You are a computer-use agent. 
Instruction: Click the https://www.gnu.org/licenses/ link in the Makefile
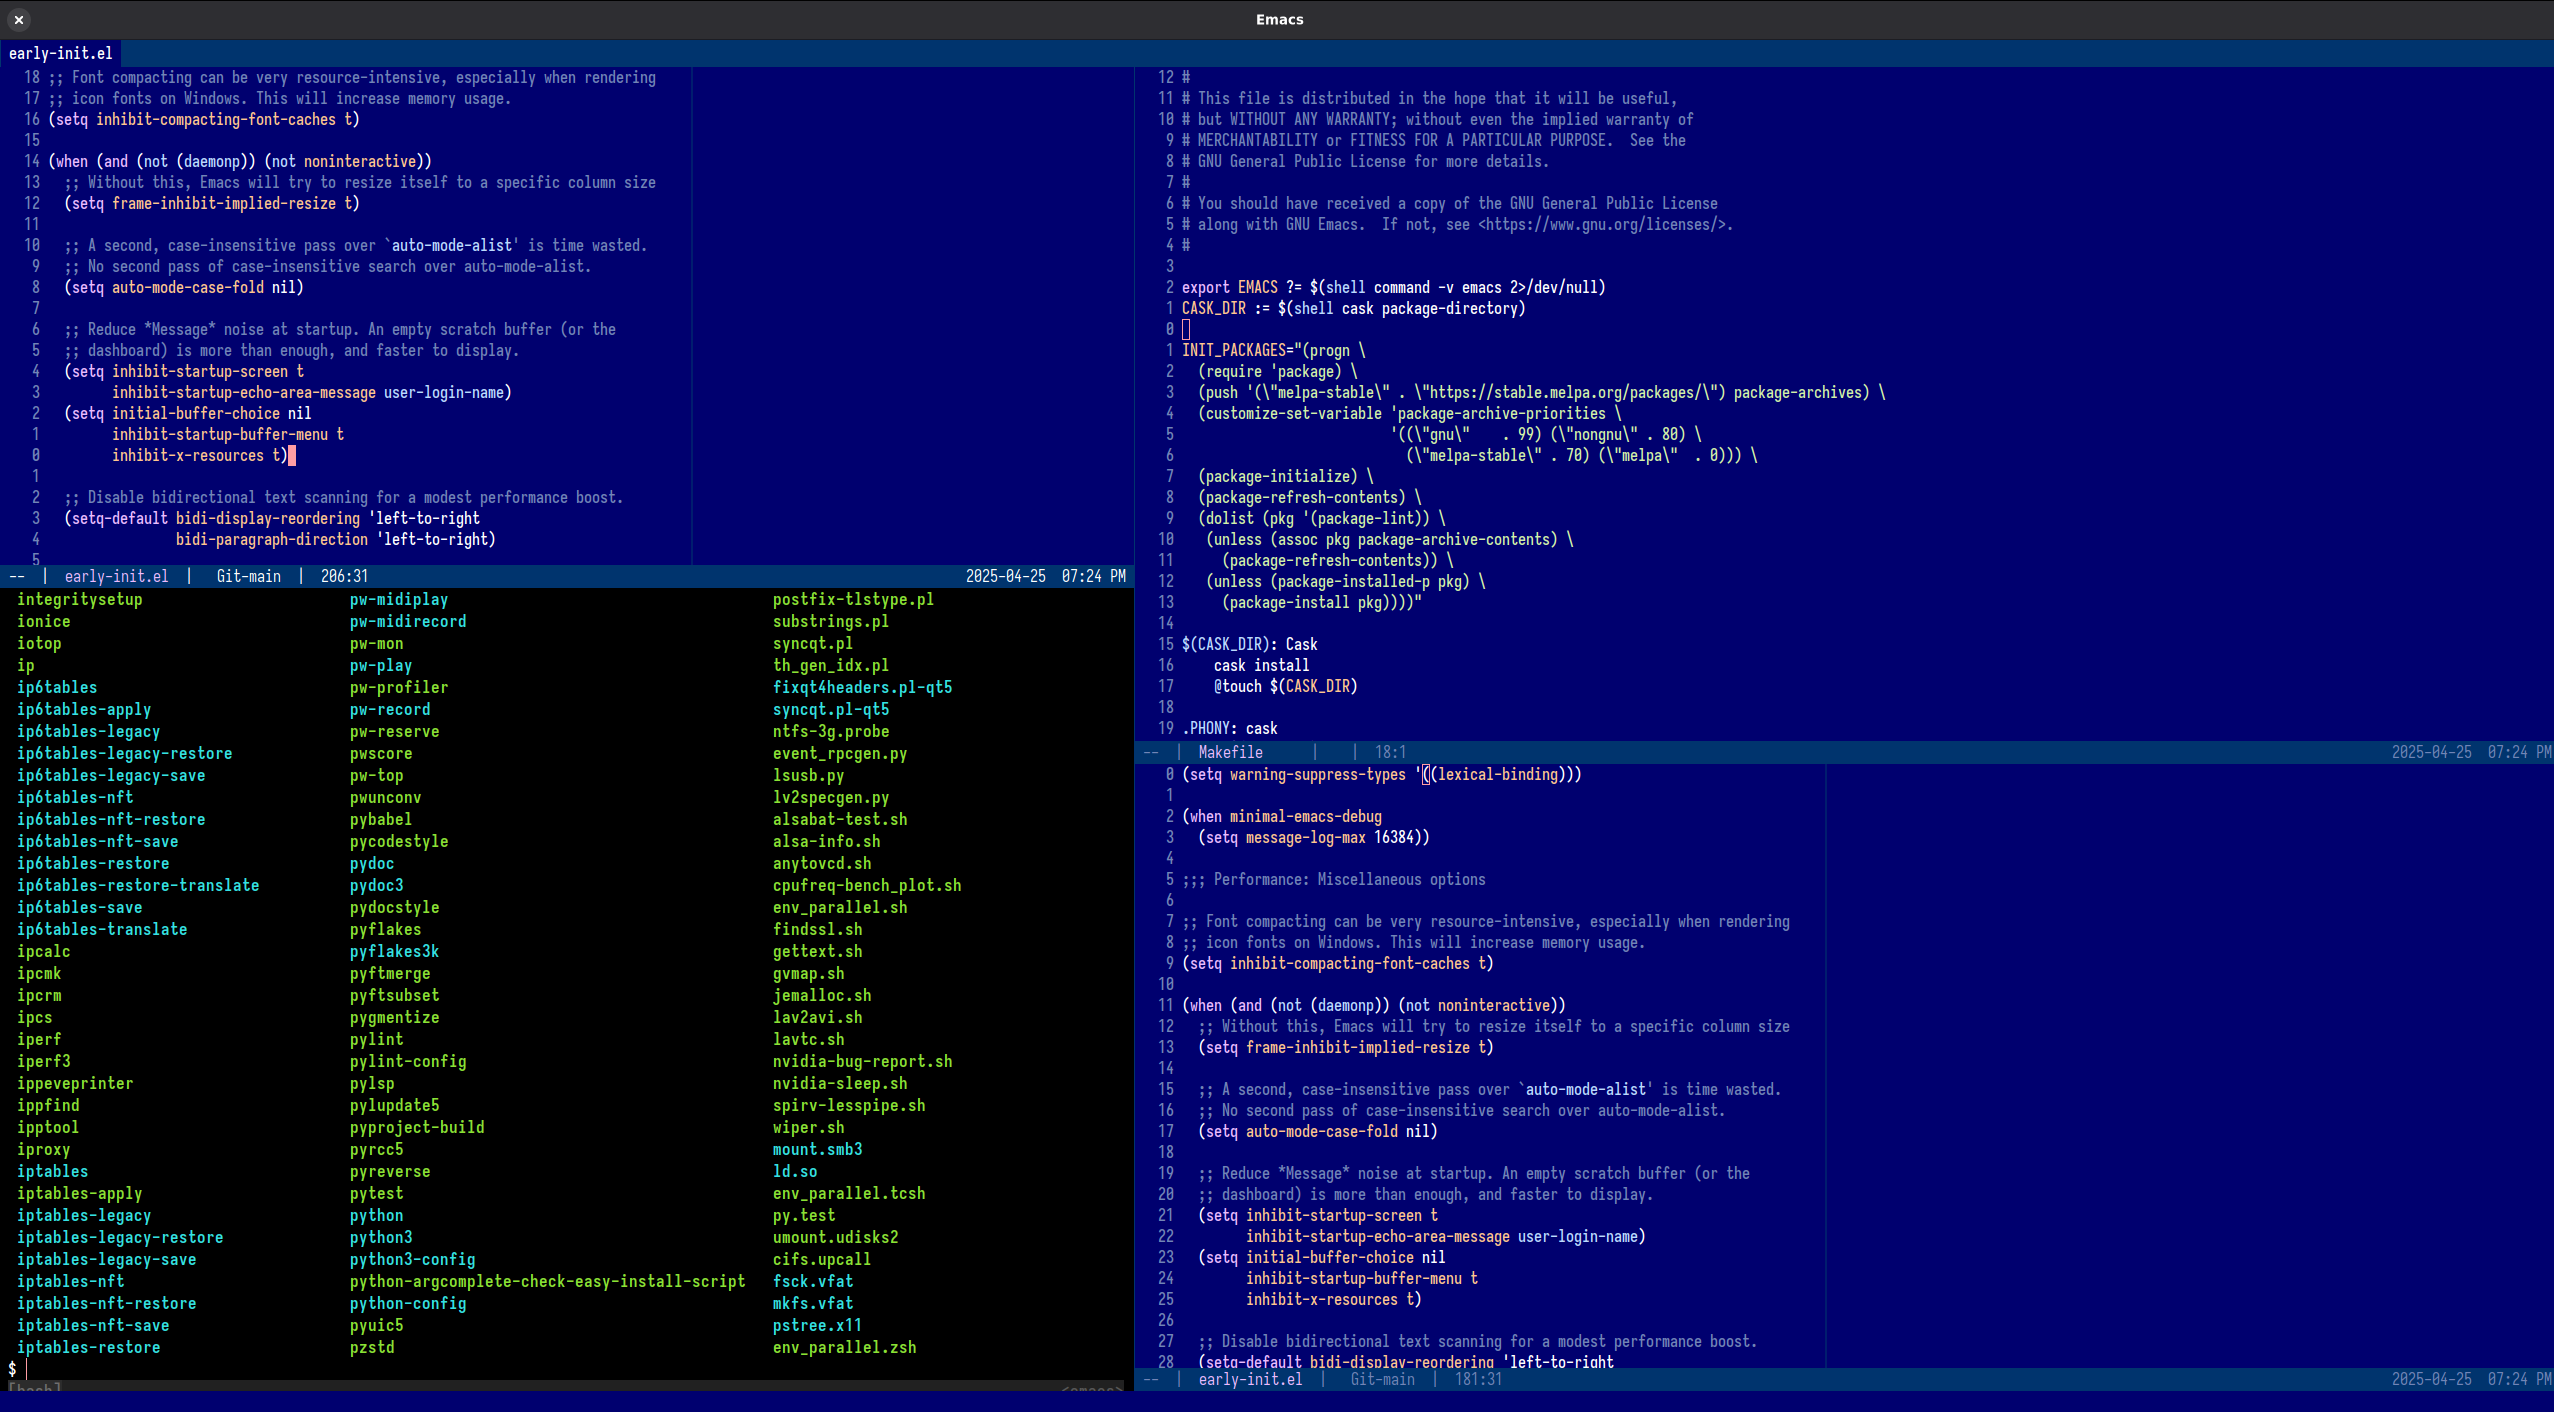point(1602,225)
